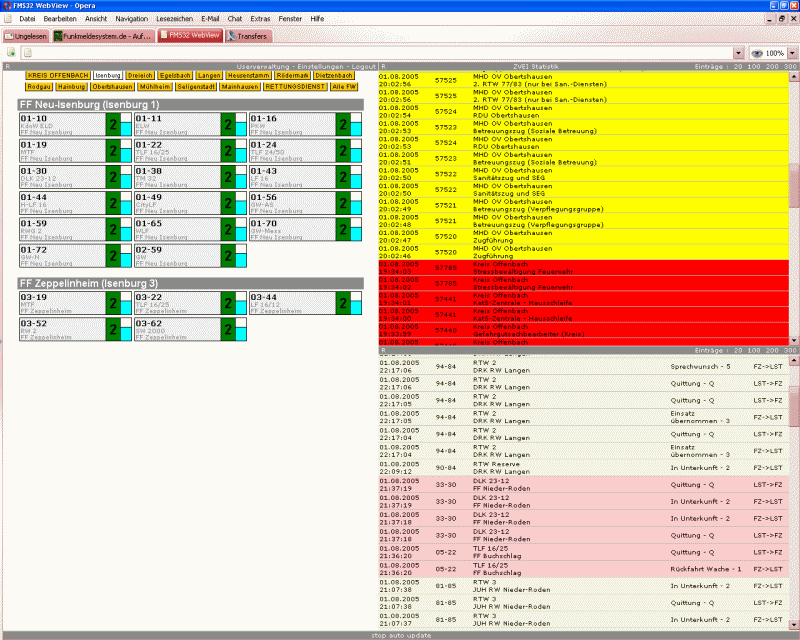Open the Extras menu
Image resolution: width=800 pixels, height=640 pixels.
coord(260,19)
